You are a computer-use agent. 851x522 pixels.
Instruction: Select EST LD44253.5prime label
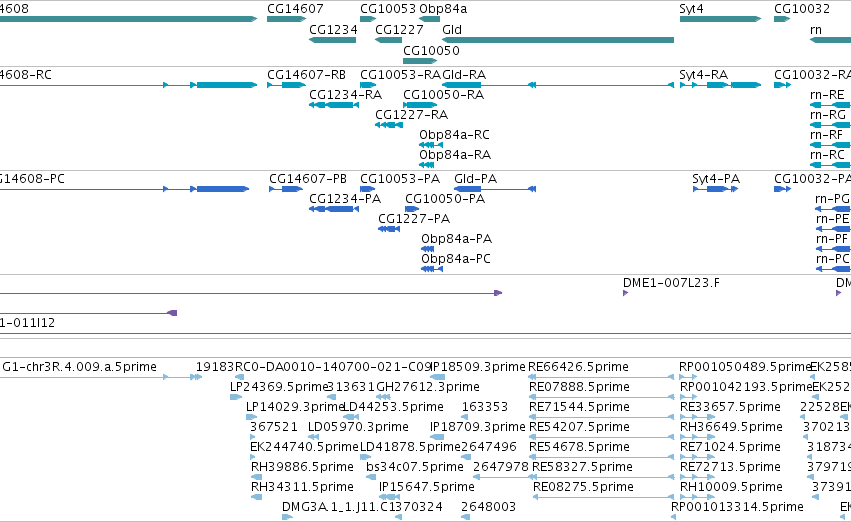click(x=393, y=407)
